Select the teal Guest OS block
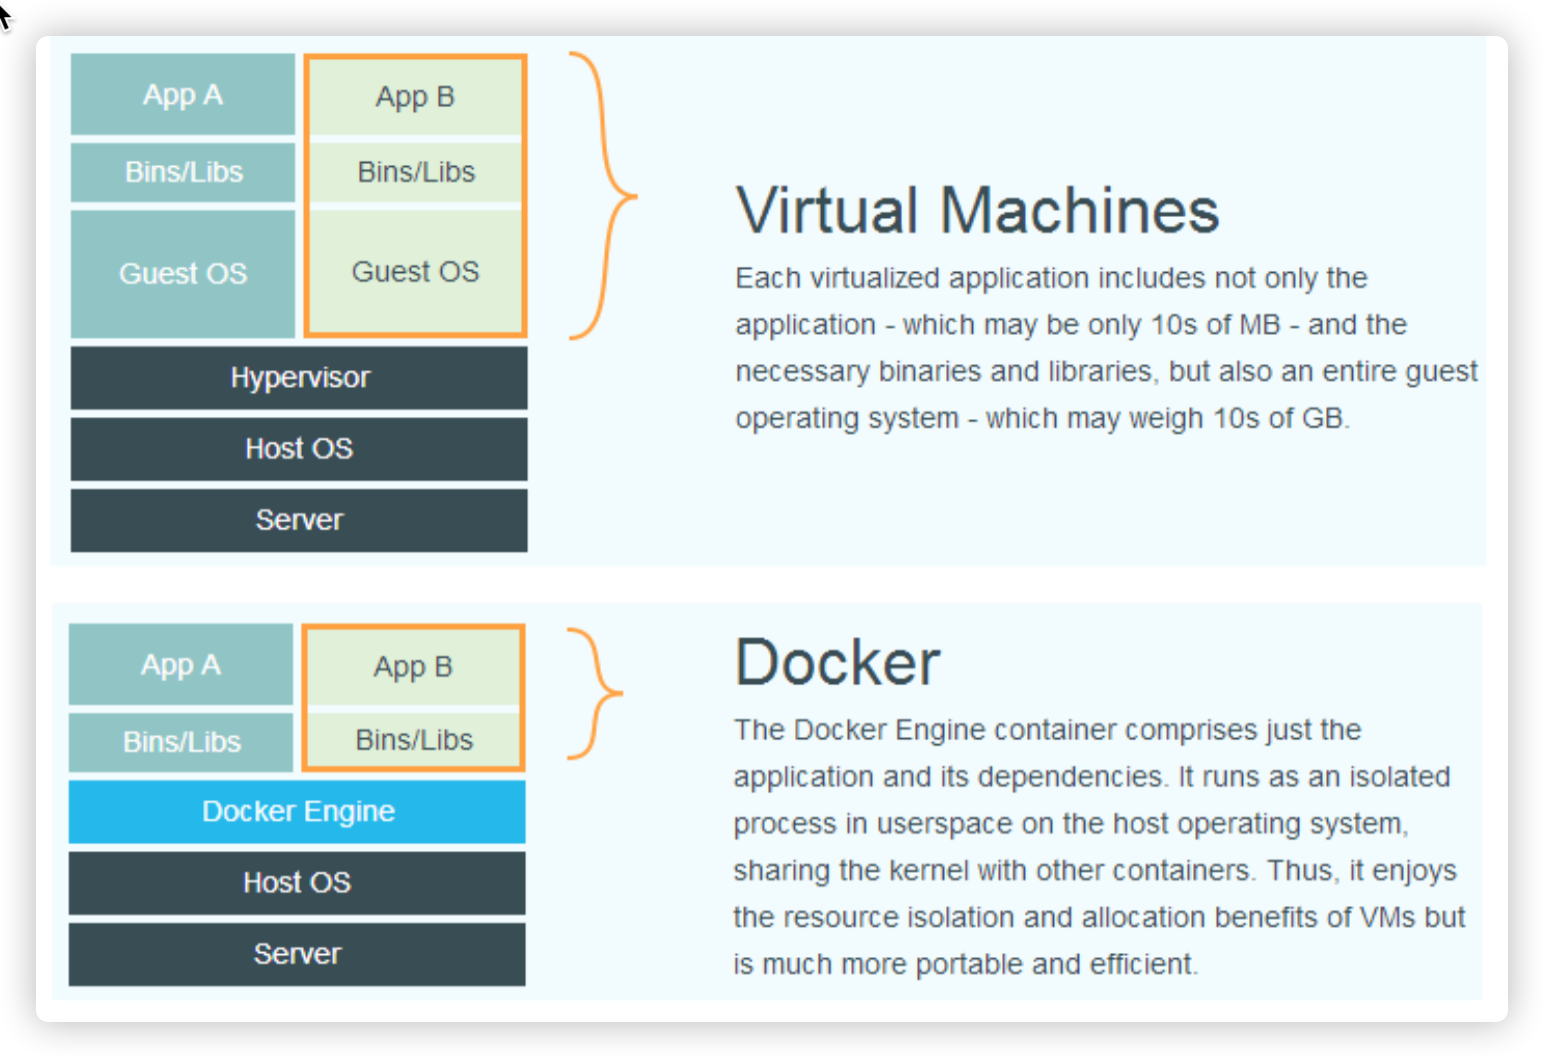The height and width of the screenshot is (1058, 1544). [x=182, y=273]
